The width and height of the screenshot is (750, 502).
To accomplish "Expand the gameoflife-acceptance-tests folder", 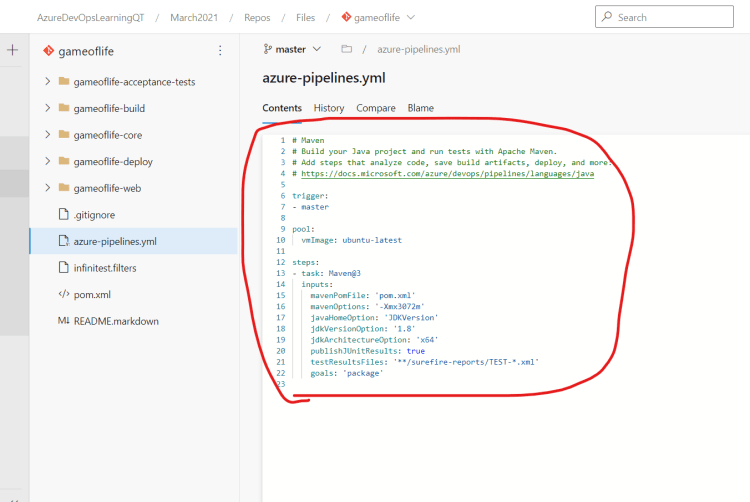I will (47, 81).
